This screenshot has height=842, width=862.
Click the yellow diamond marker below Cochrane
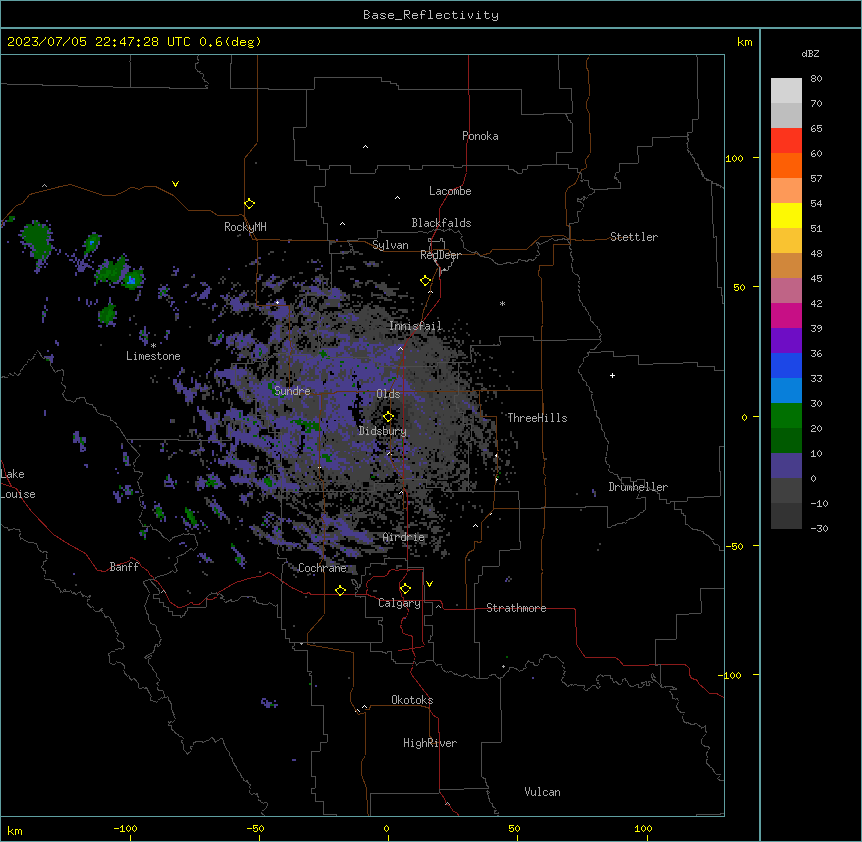(x=340, y=590)
